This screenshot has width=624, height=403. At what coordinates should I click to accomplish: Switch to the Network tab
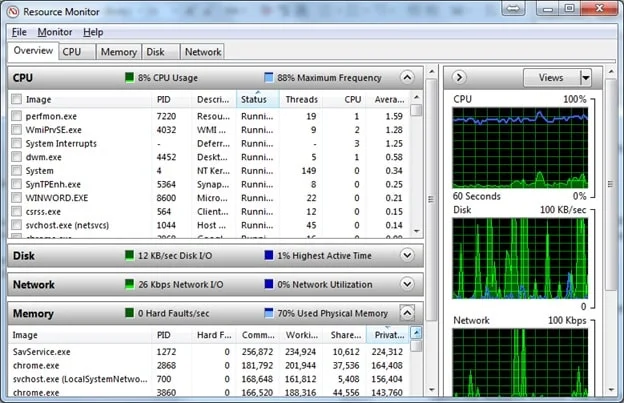203,52
